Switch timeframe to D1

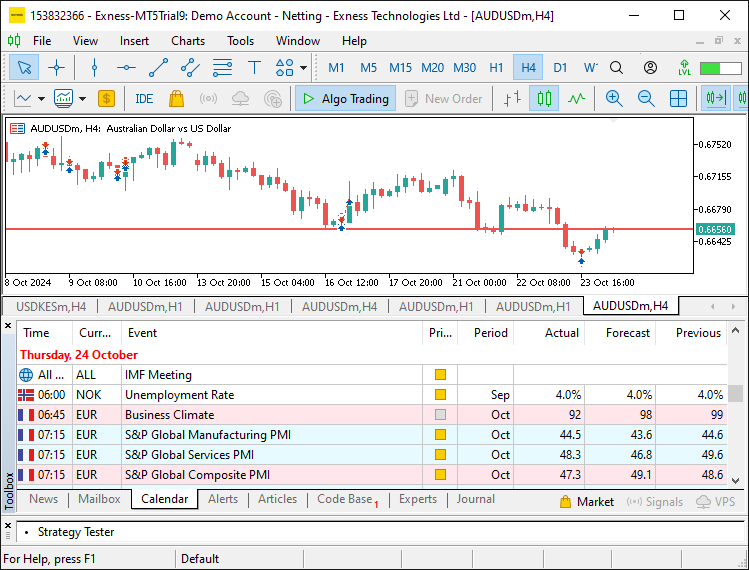tap(560, 67)
